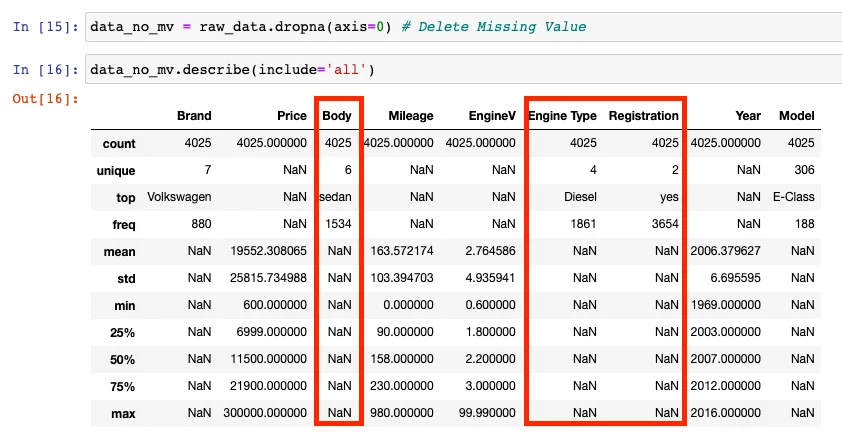Click the 'sedan' cell in Body column
Screen dimensions: 842x434
[337, 198]
